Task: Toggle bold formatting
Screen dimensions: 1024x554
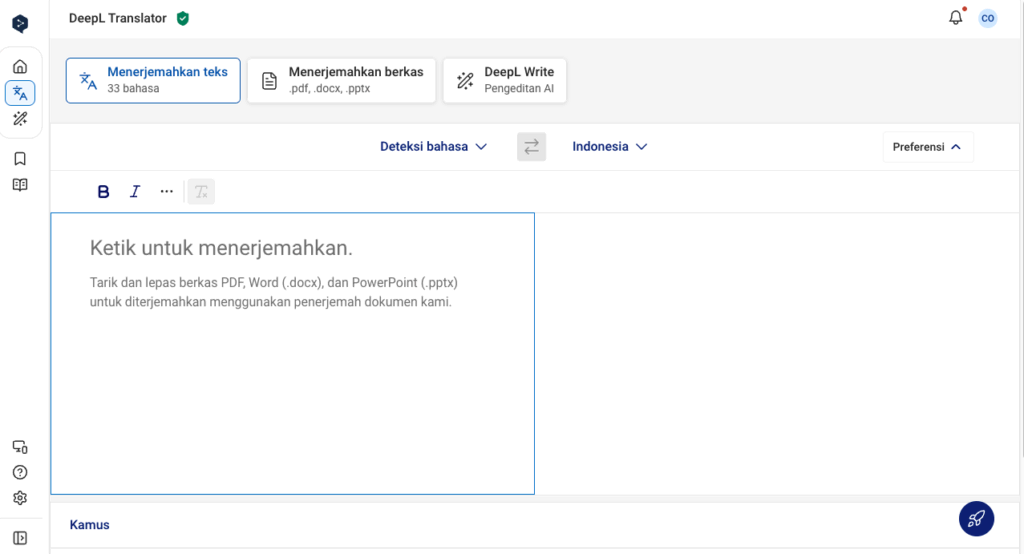Action: click(103, 192)
